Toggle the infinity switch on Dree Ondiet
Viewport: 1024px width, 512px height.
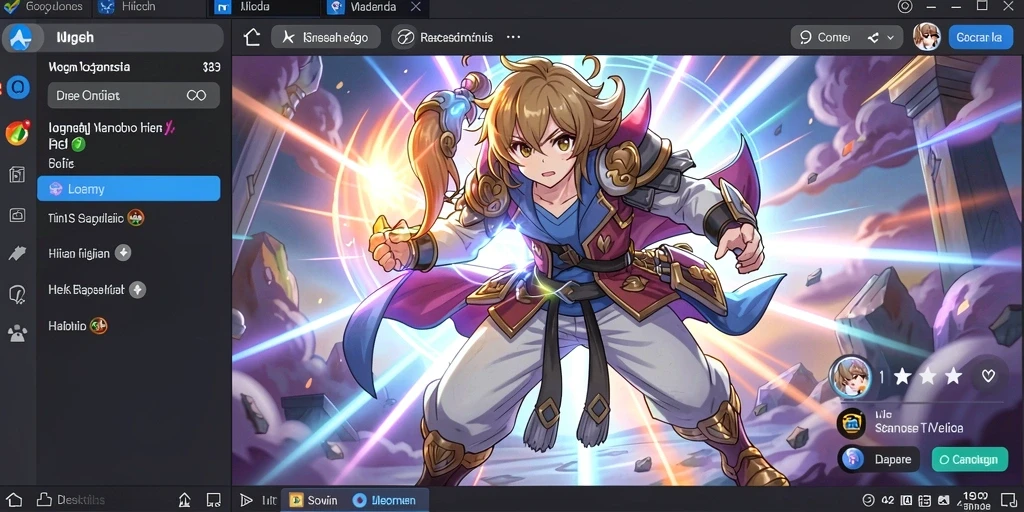point(196,95)
